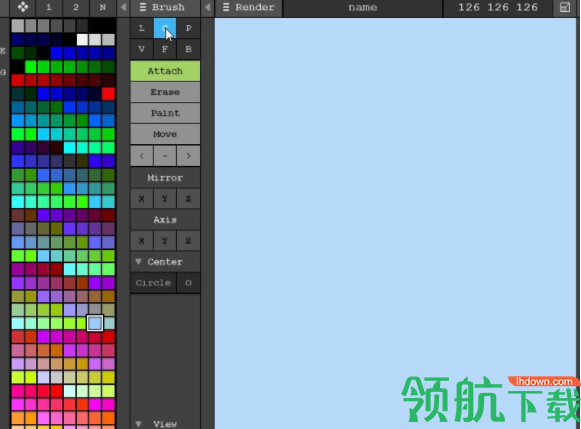Toggle the Axis Y lock

(x=165, y=241)
